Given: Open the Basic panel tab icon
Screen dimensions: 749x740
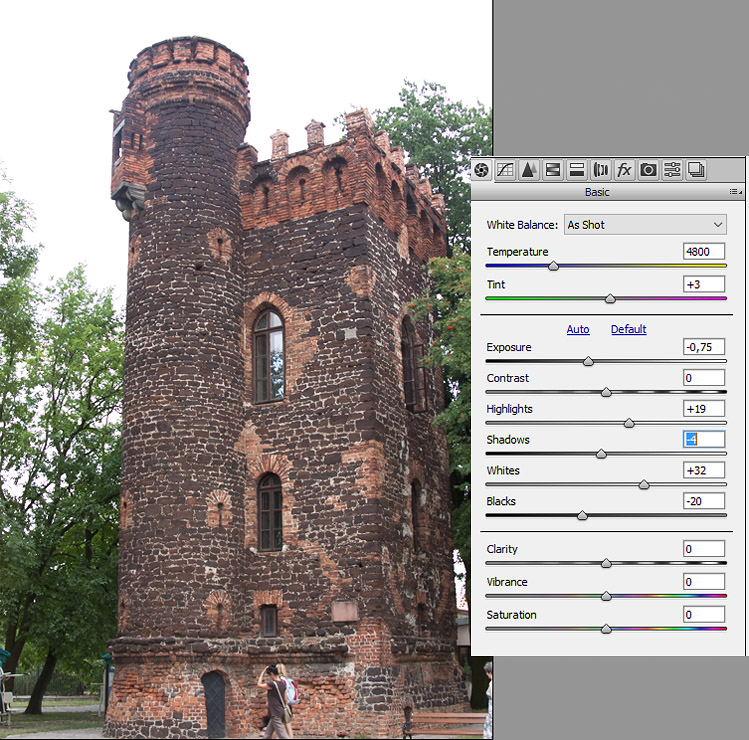Looking at the screenshot, I should (x=482, y=170).
